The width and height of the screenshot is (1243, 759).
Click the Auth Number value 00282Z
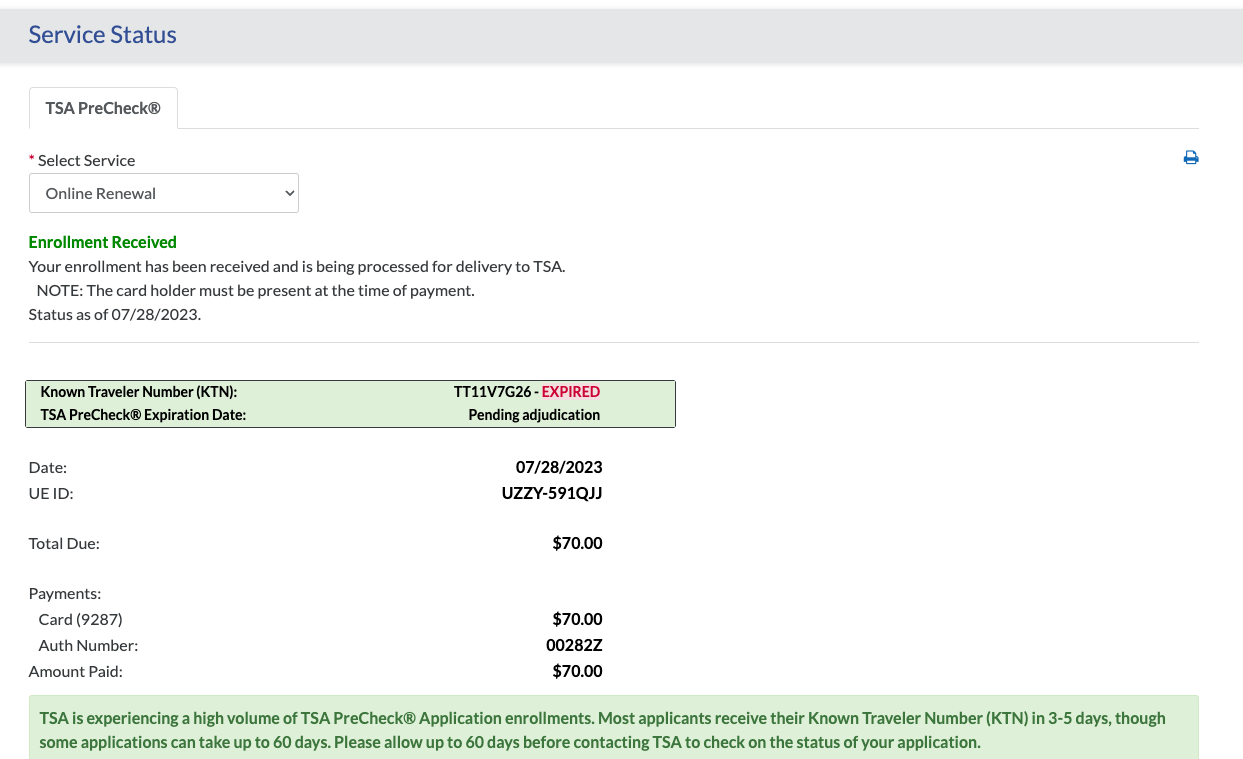pyautogui.click(x=574, y=646)
